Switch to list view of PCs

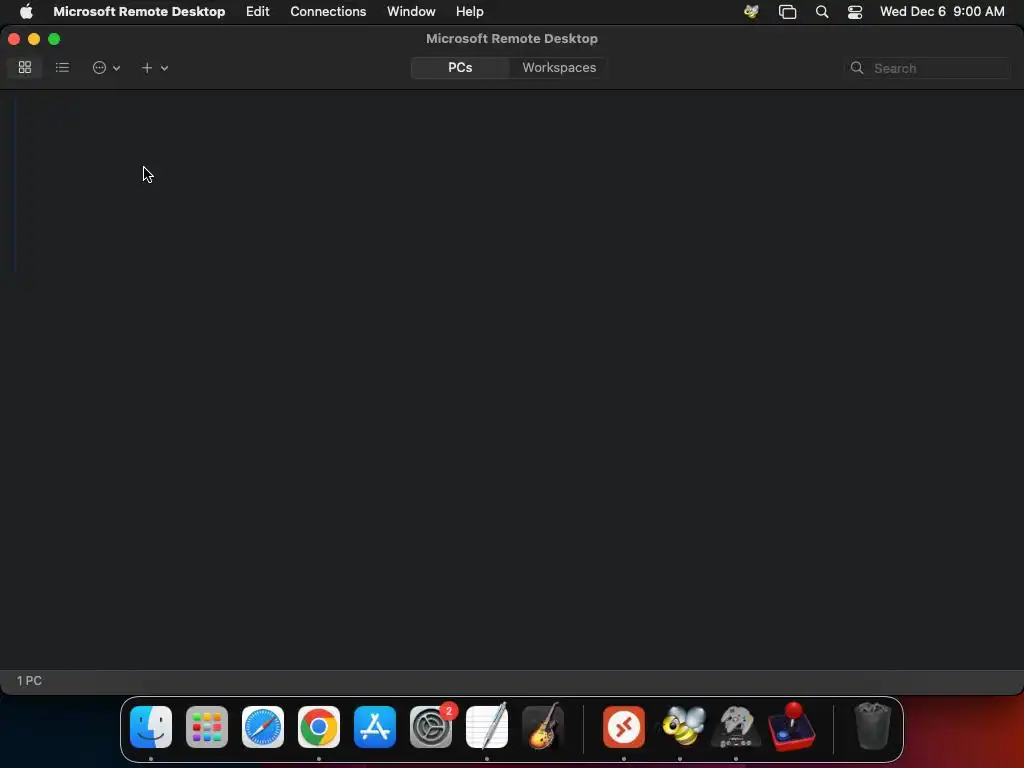click(x=62, y=67)
